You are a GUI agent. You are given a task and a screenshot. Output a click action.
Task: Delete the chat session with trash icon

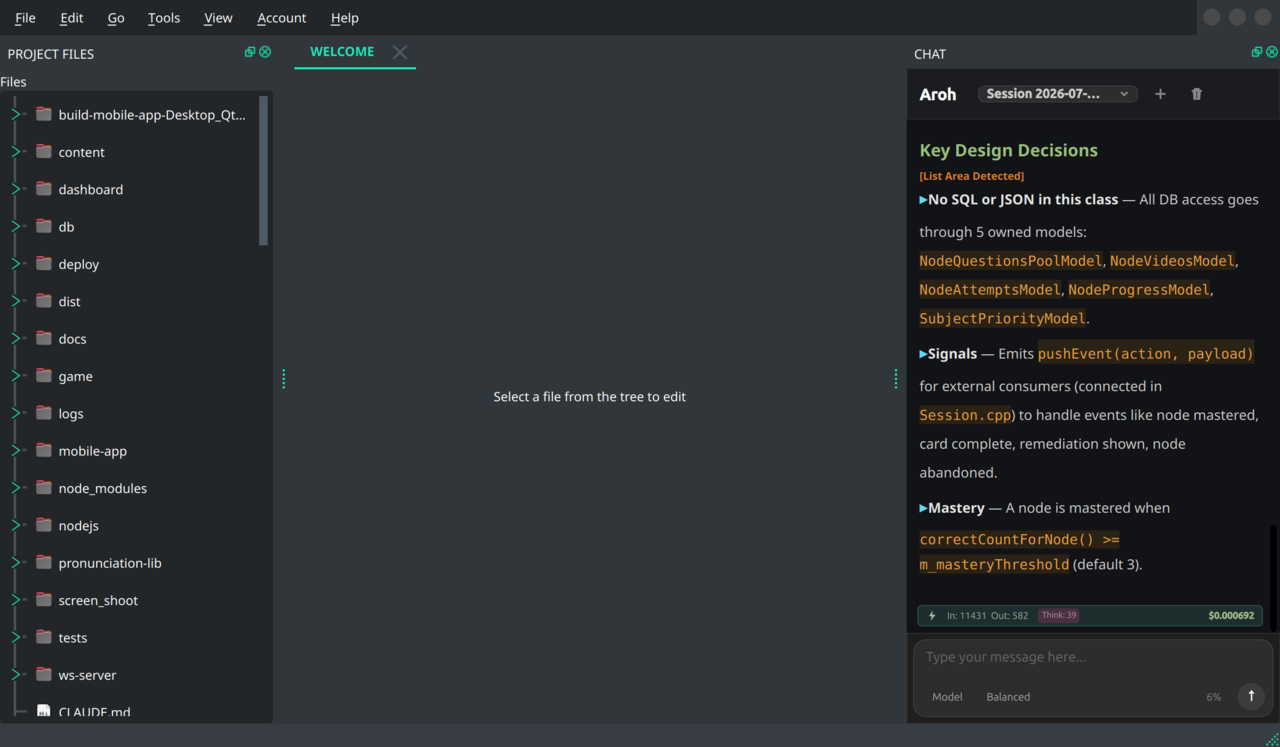[1196, 94]
